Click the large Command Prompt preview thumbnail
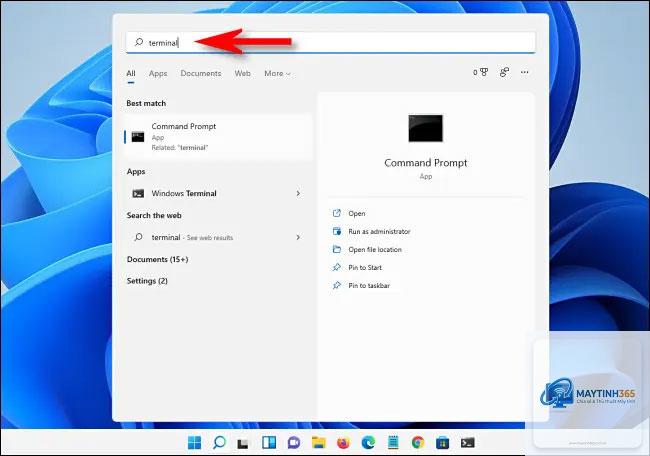The height and width of the screenshot is (456, 650). [x=425, y=129]
